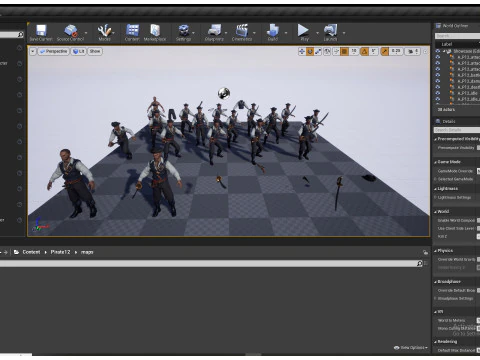Select the translate gizmo tool in viewport

[302, 51]
